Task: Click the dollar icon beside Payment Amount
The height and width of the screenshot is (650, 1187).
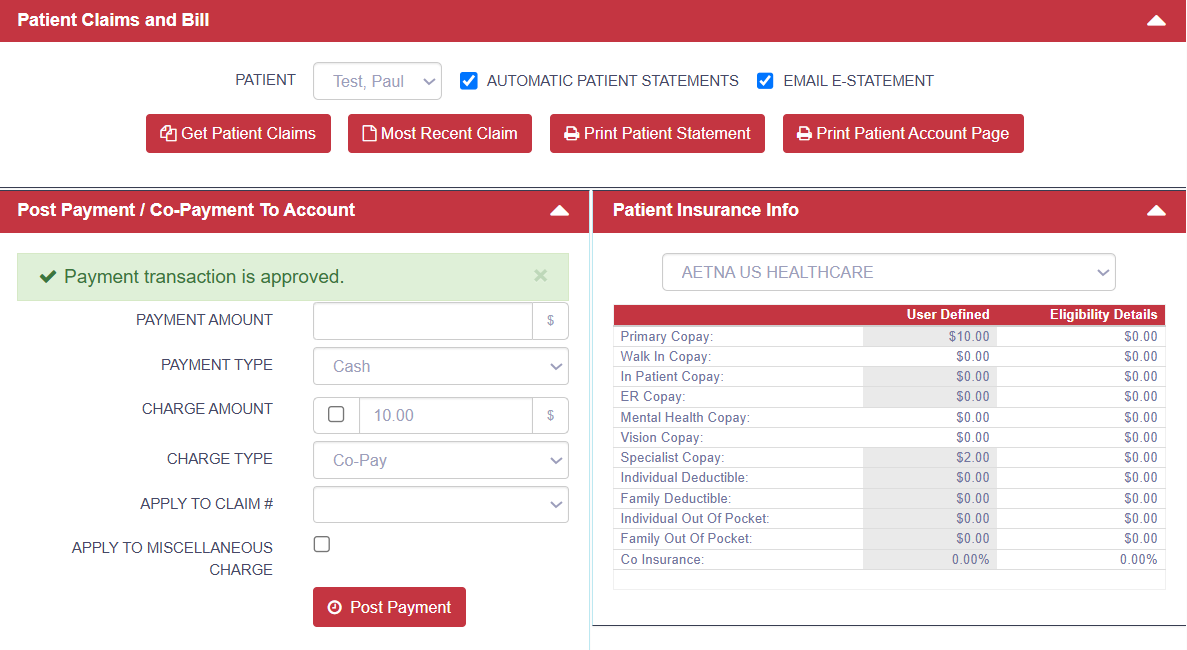Action: pos(550,321)
